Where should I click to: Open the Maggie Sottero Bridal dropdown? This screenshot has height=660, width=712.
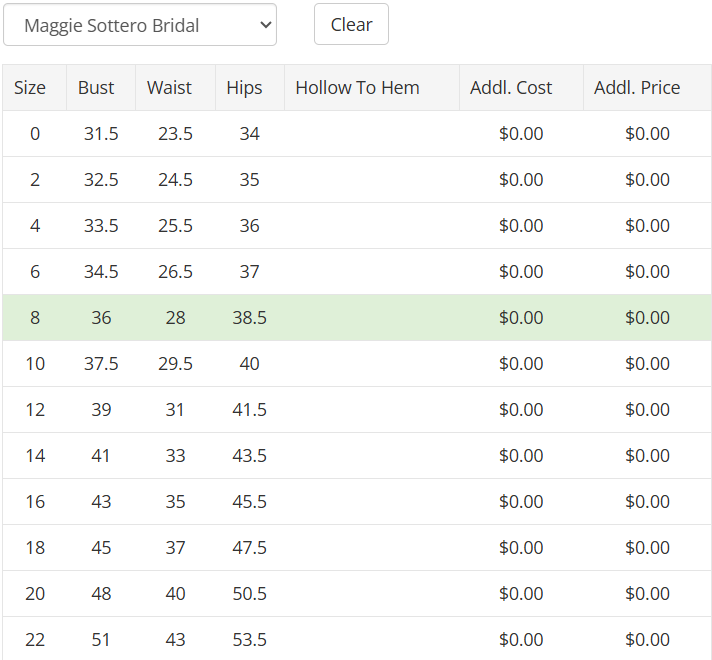click(140, 25)
